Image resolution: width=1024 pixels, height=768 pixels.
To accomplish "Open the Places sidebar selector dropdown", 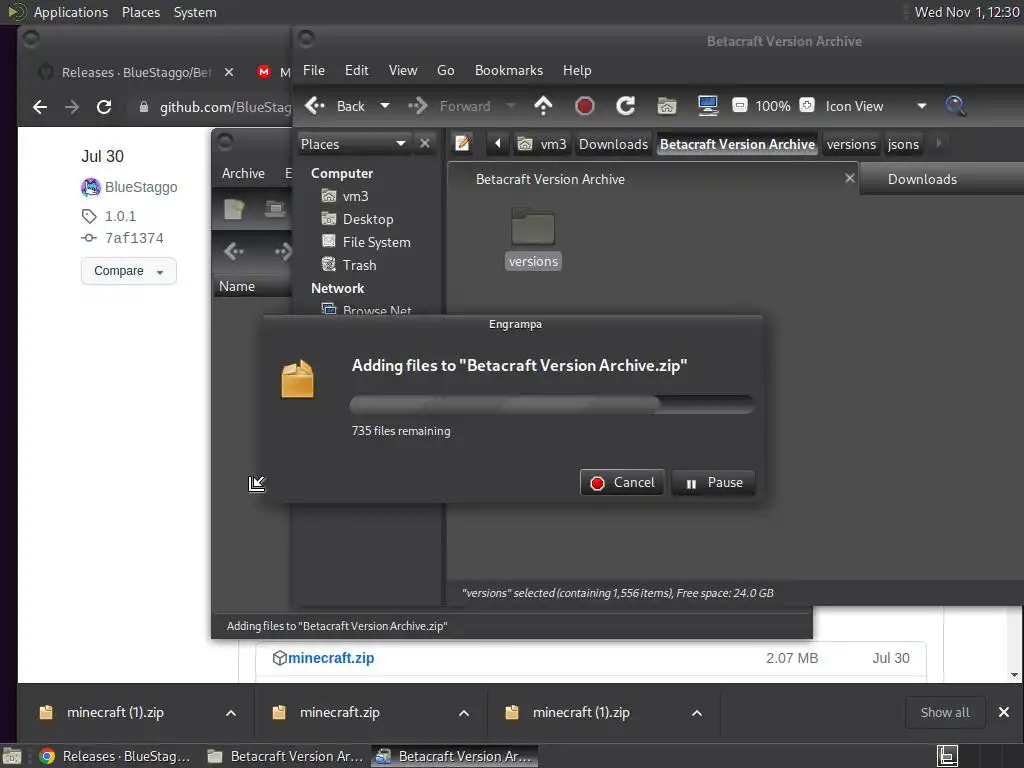I will [353, 144].
